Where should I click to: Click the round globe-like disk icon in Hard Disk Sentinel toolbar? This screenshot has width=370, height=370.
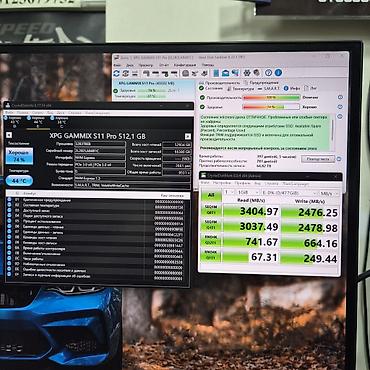click(186, 73)
